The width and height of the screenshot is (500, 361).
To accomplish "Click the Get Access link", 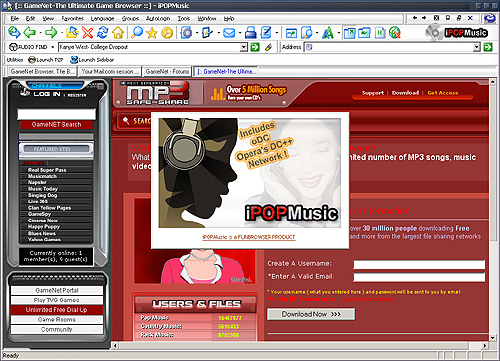I will click(443, 93).
